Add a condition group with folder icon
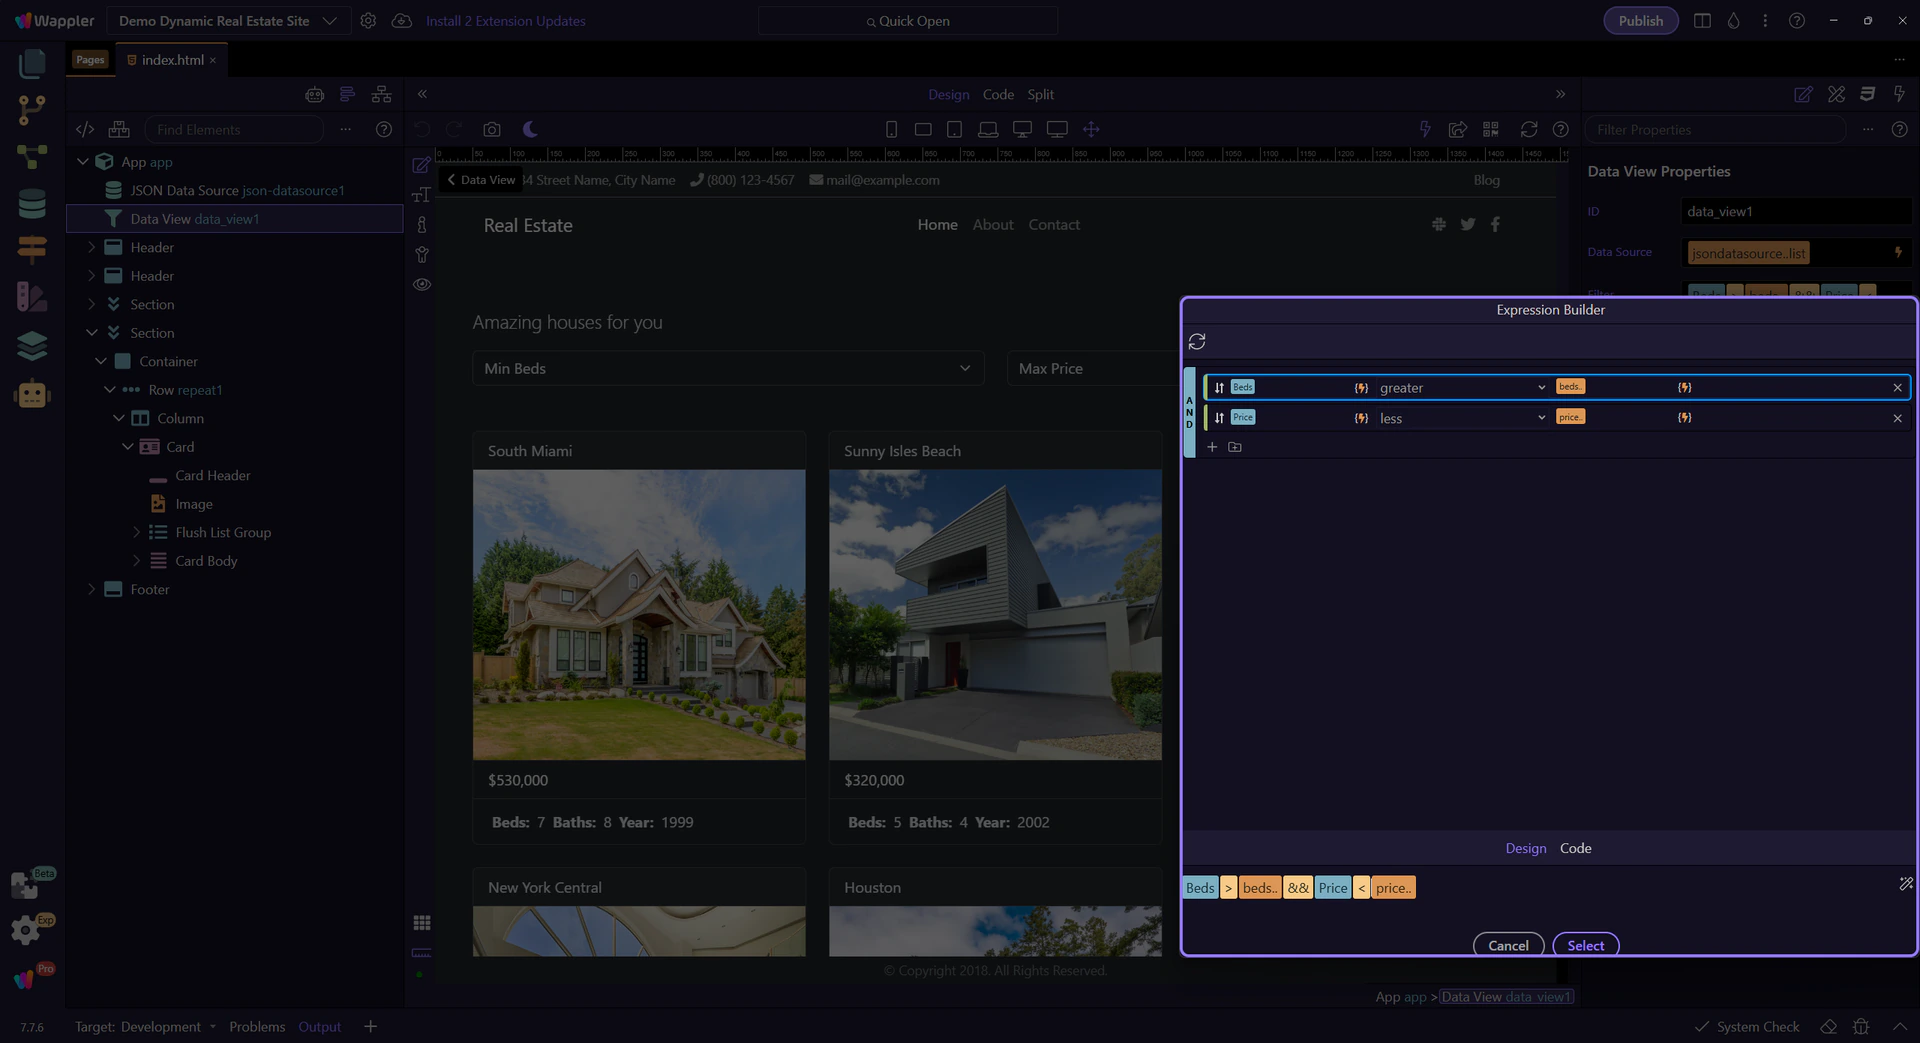 click(x=1235, y=447)
